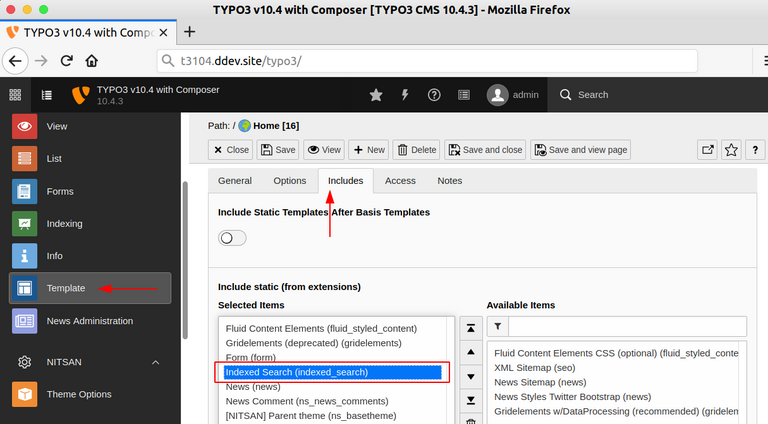
Task: Collapse the NITSAN module group
Action: click(155, 361)
